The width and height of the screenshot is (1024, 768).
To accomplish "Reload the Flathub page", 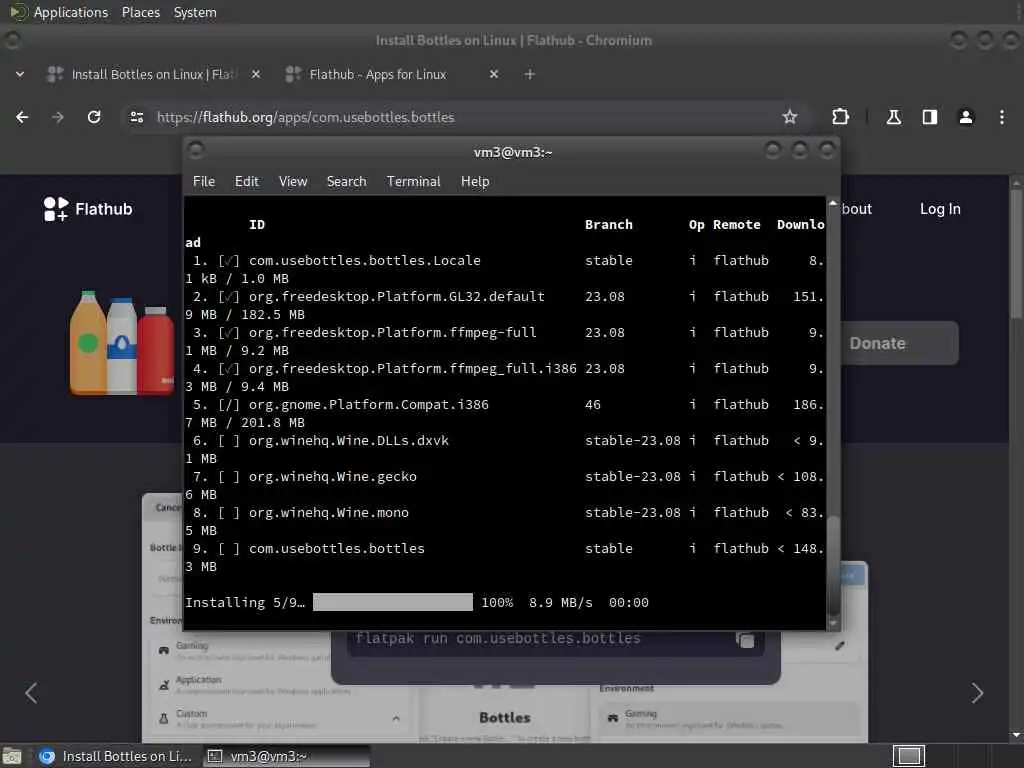I will click(94, 117).
